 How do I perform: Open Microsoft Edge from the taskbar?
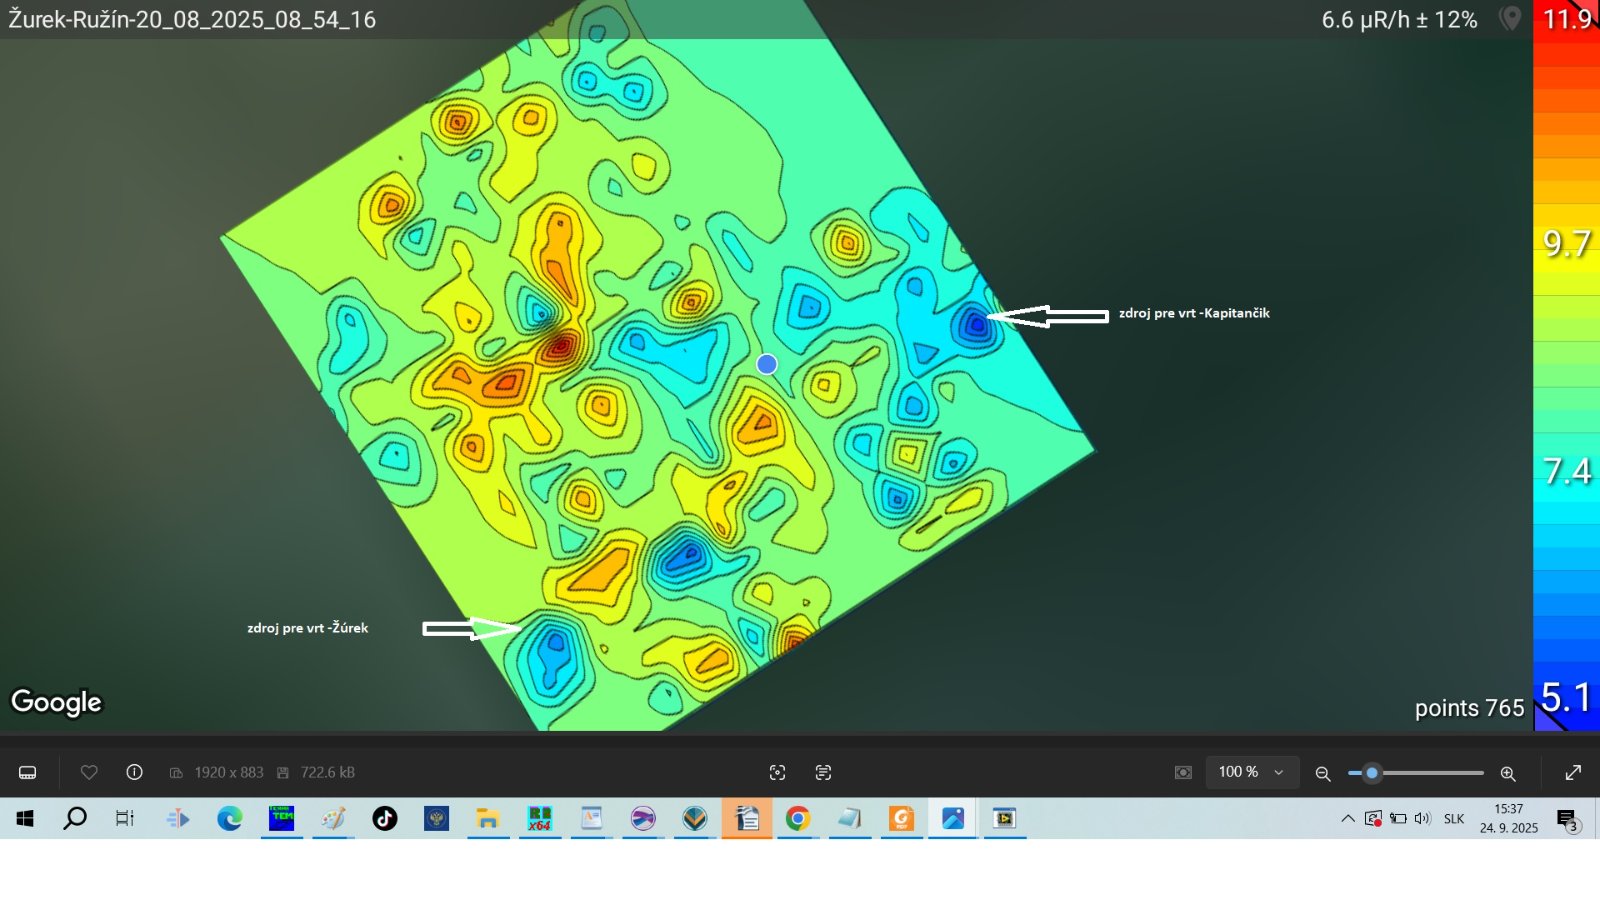click(x=230, y=819)
